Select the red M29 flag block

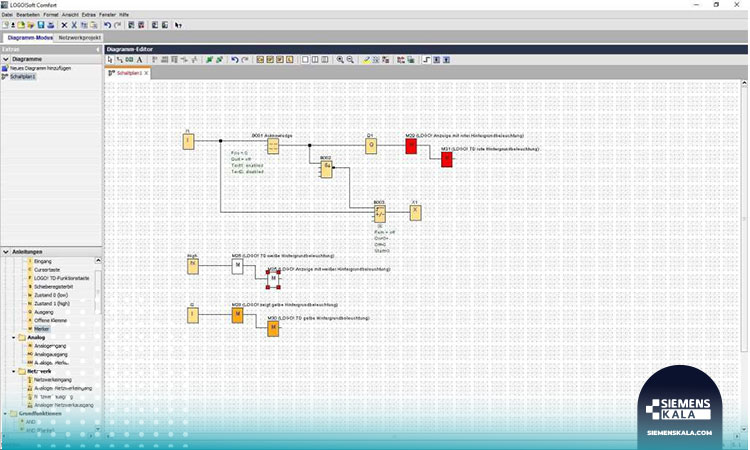411,146
